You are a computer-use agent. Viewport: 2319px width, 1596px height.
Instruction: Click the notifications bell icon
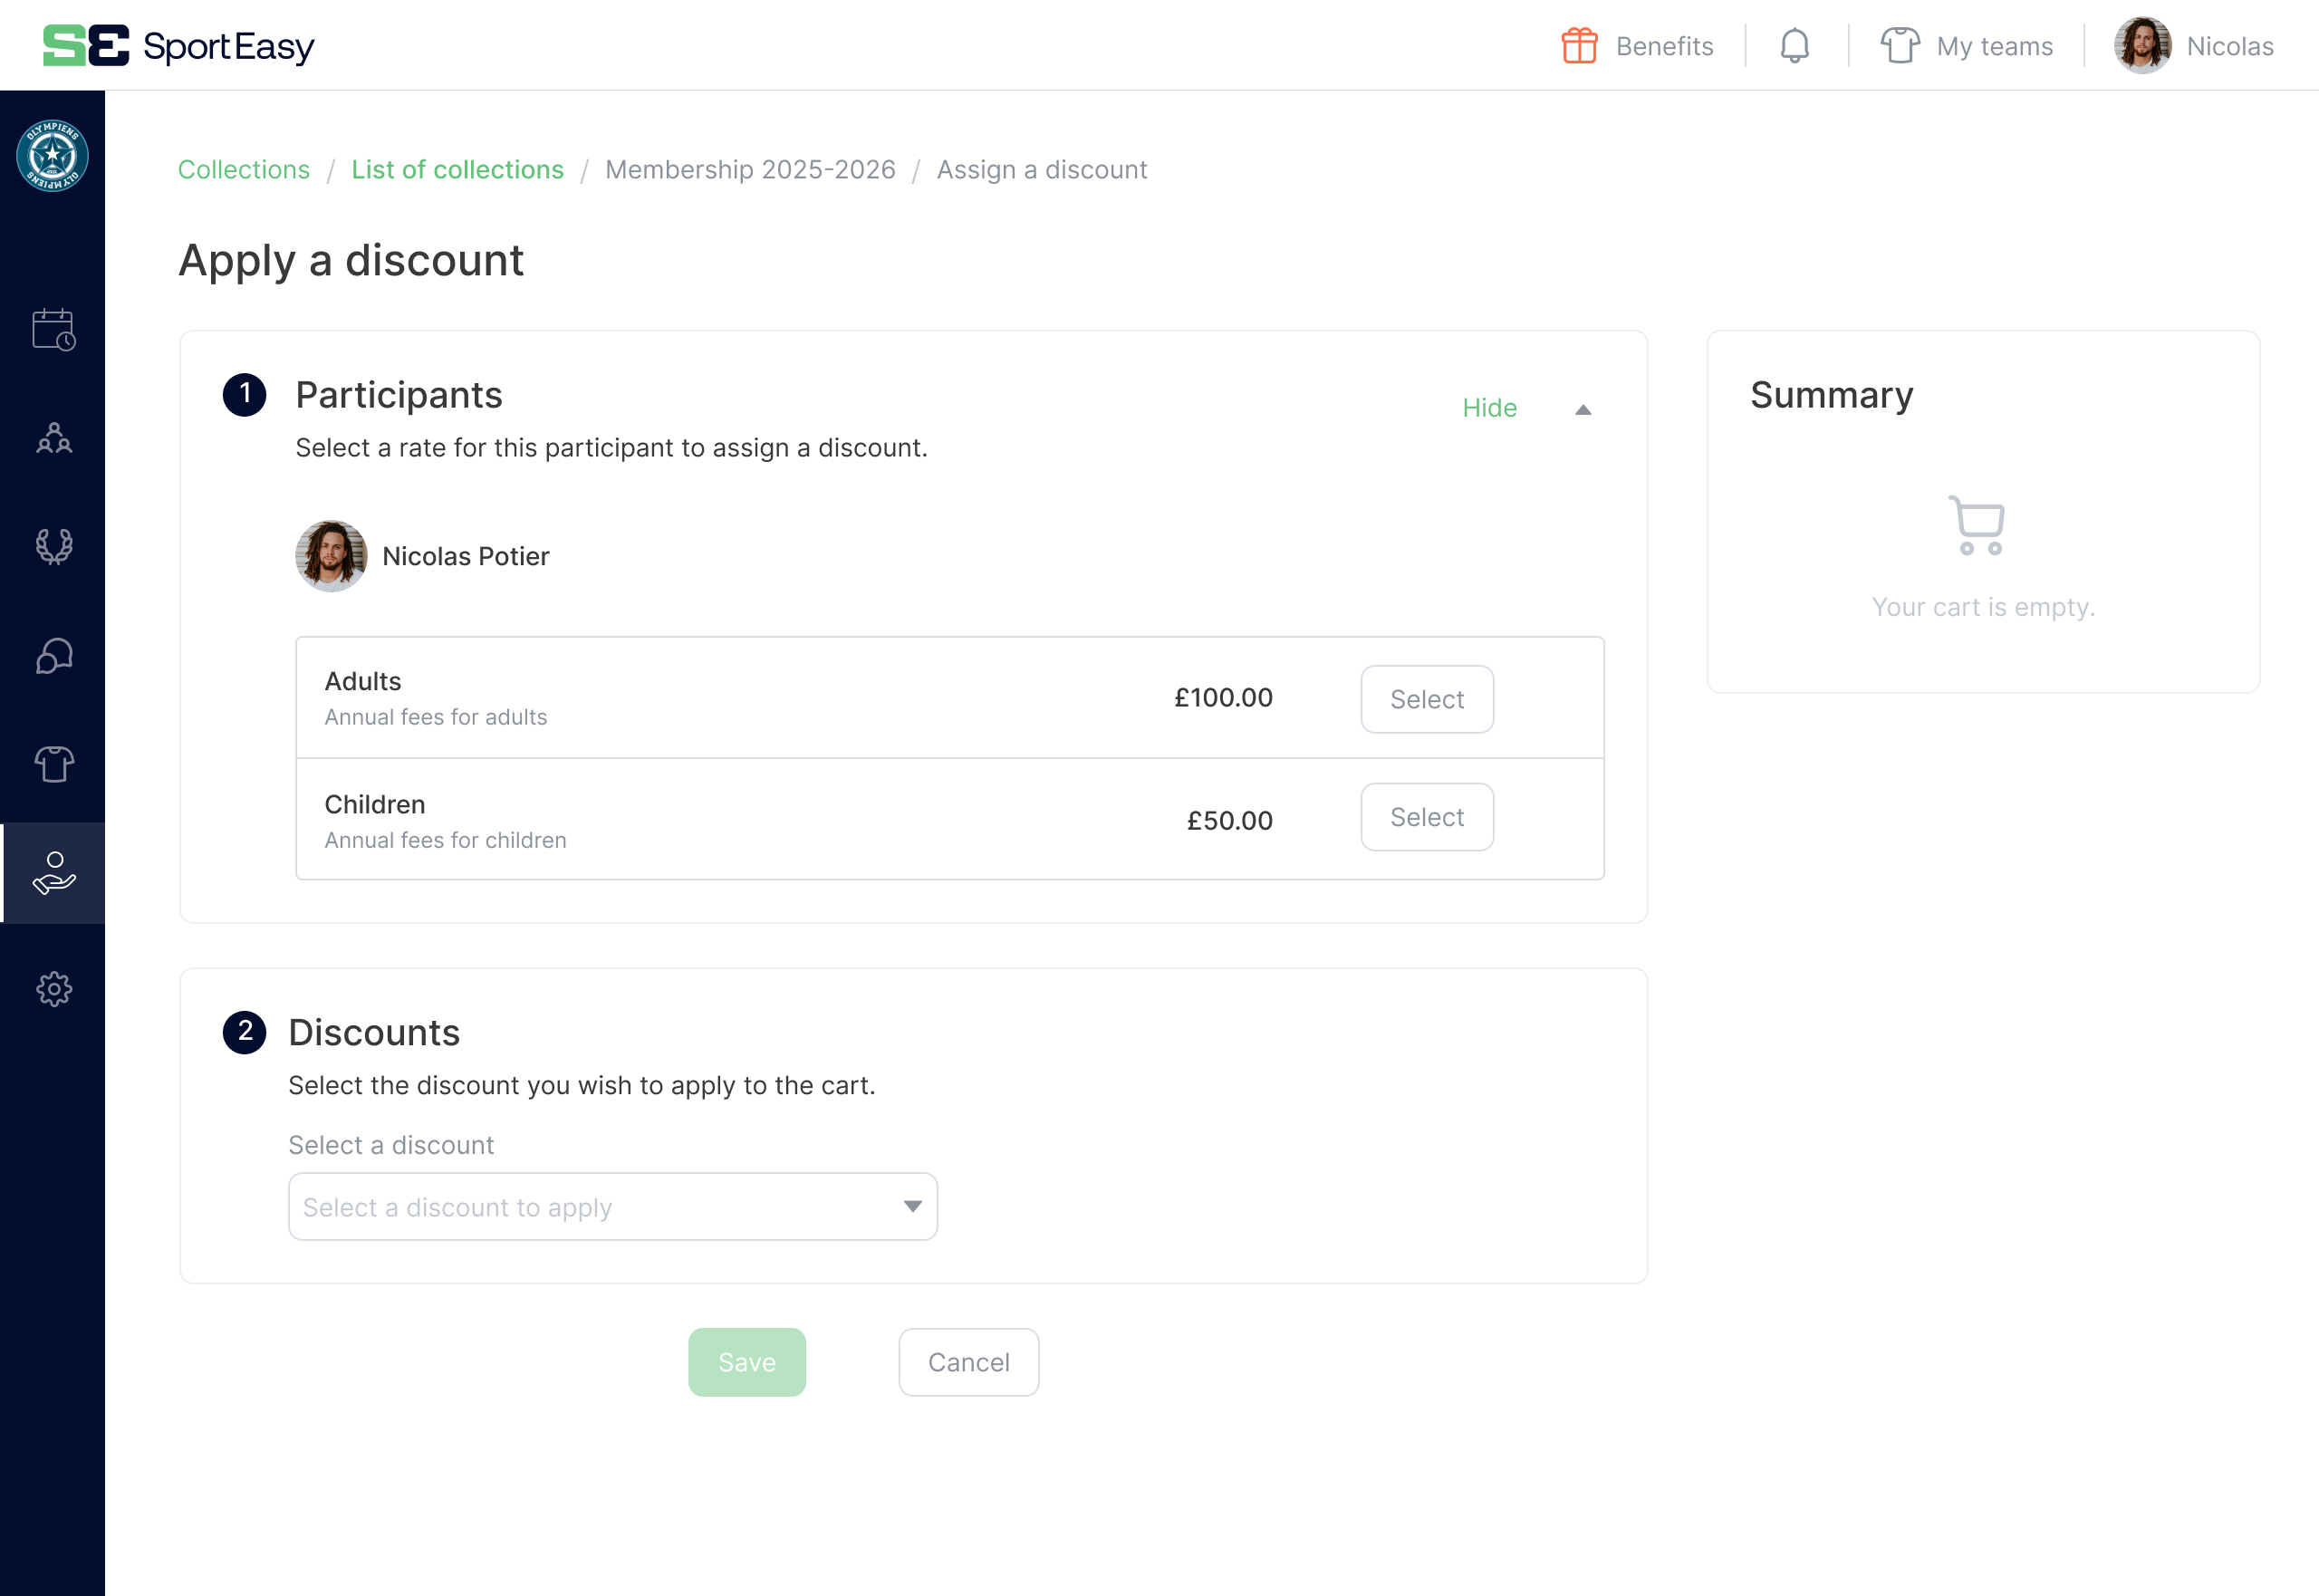point(1795,46)
